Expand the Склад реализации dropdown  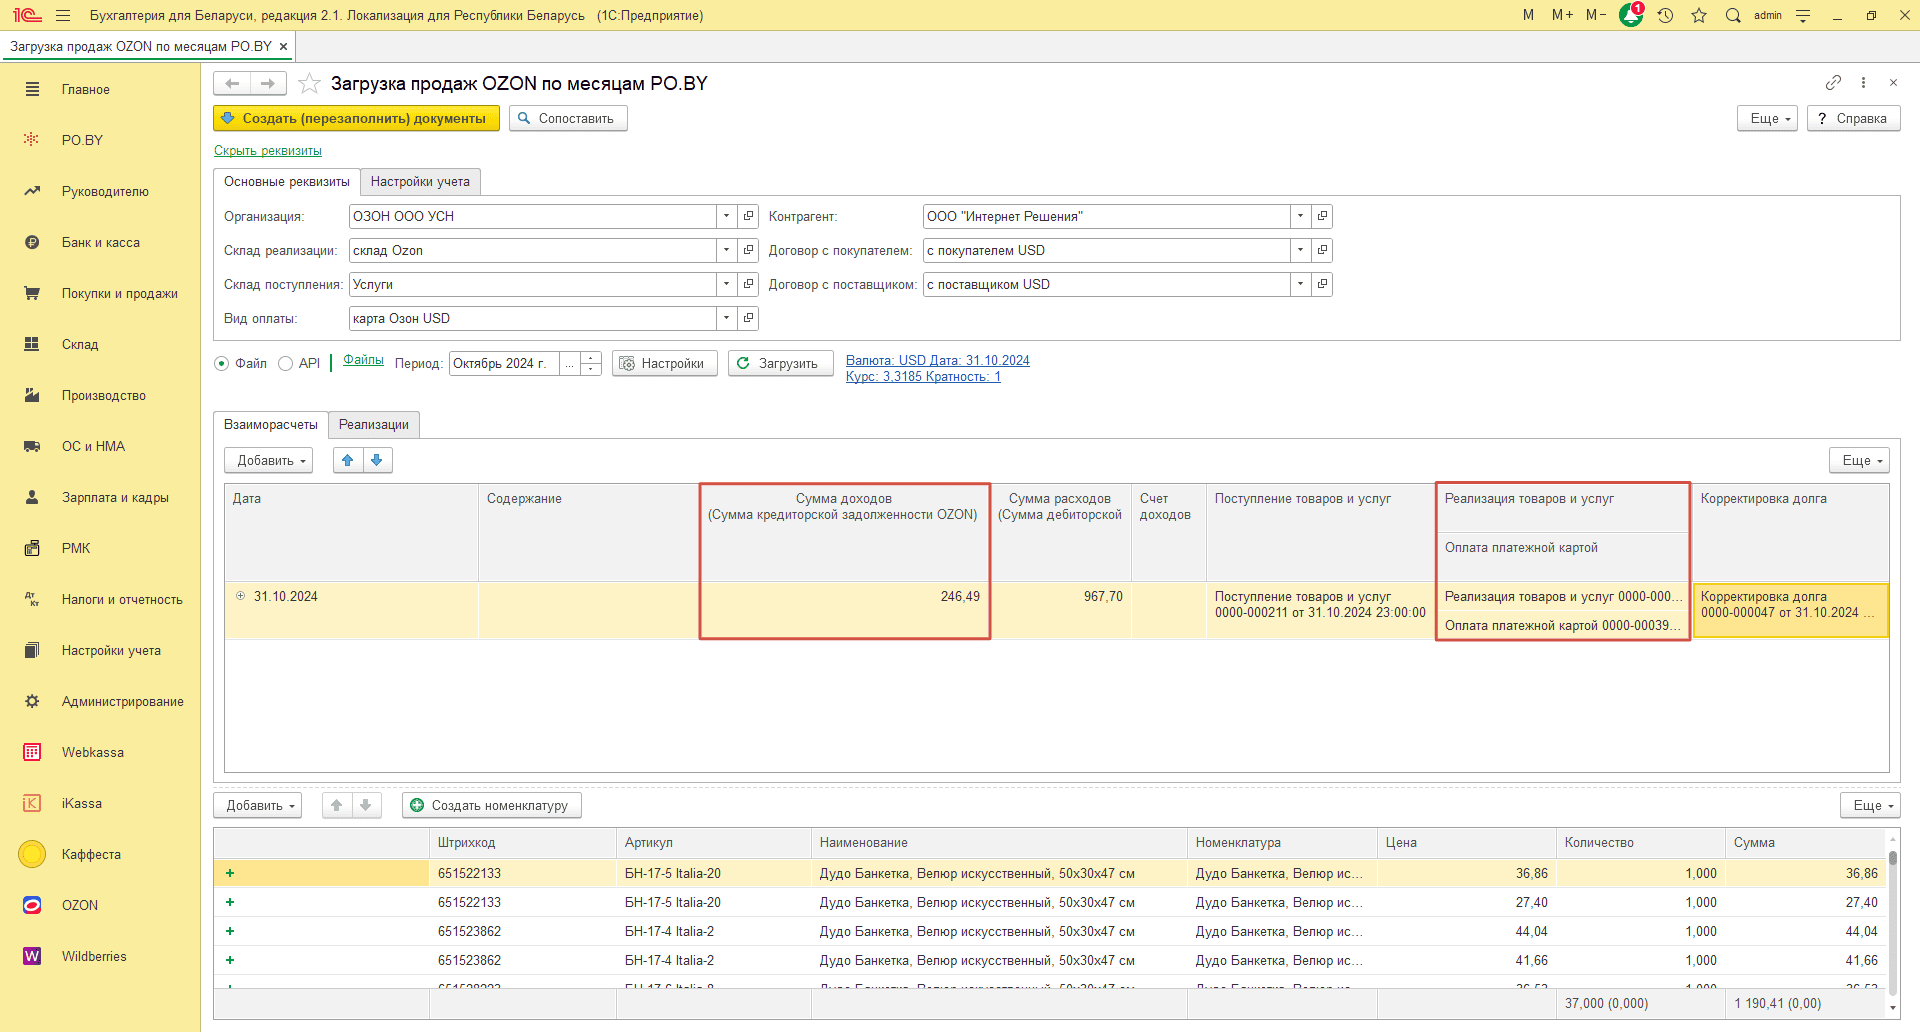(x=727, y=250)
